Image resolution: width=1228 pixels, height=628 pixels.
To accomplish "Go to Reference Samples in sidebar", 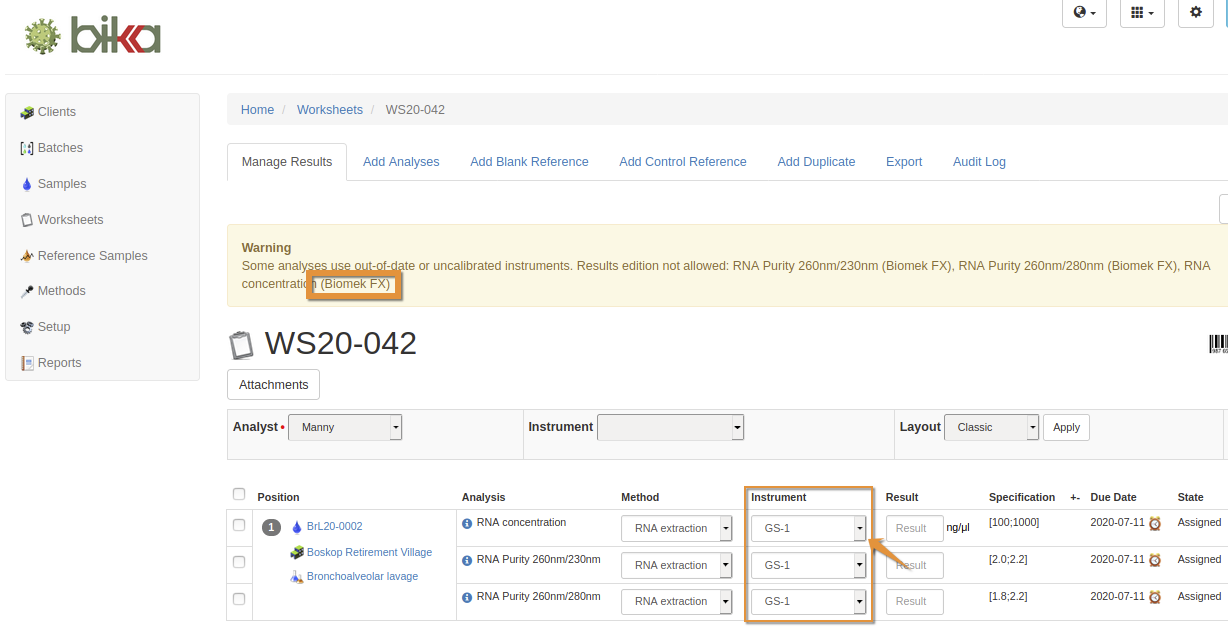I will [x=92, y=256].
